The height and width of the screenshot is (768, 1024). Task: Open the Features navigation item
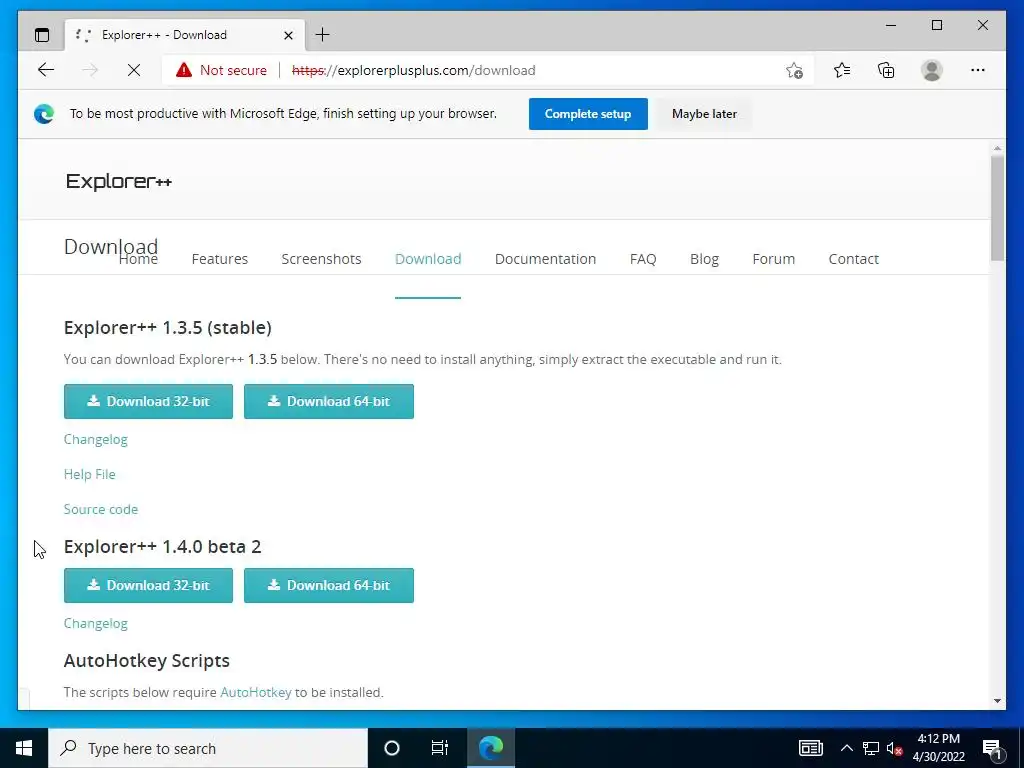click(220, 259)
